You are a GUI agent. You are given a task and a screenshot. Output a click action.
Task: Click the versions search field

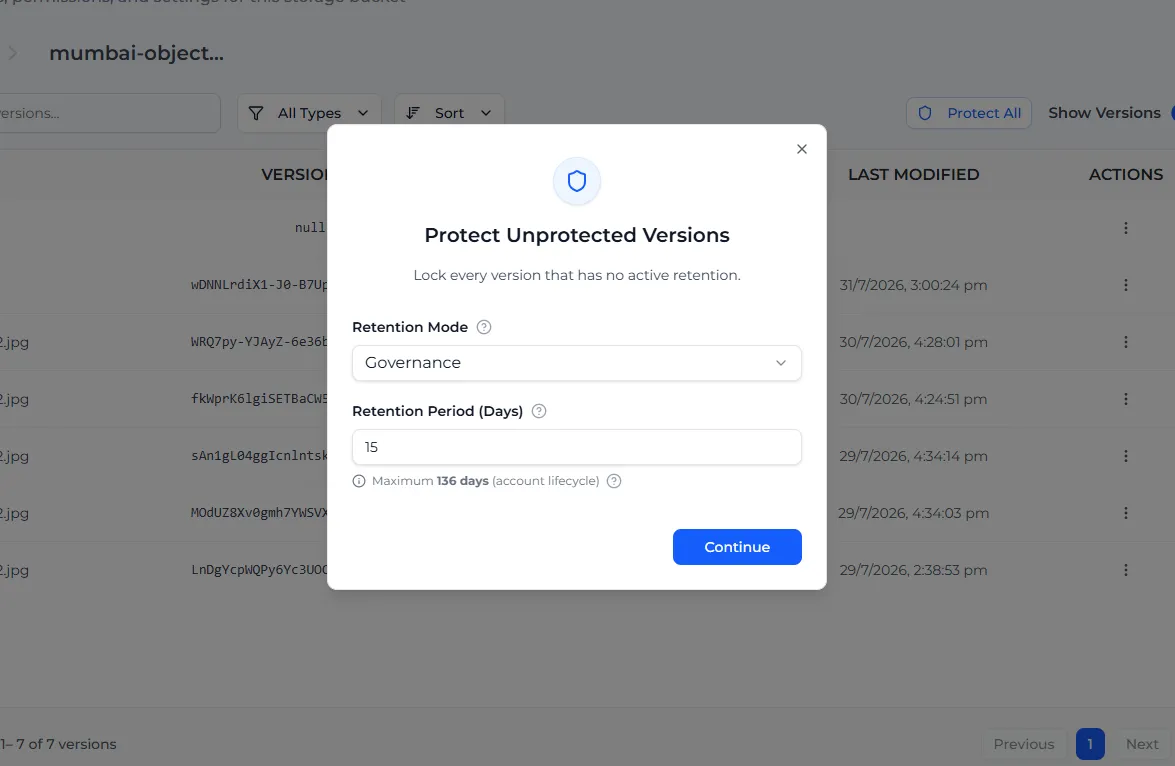[109, 113]
